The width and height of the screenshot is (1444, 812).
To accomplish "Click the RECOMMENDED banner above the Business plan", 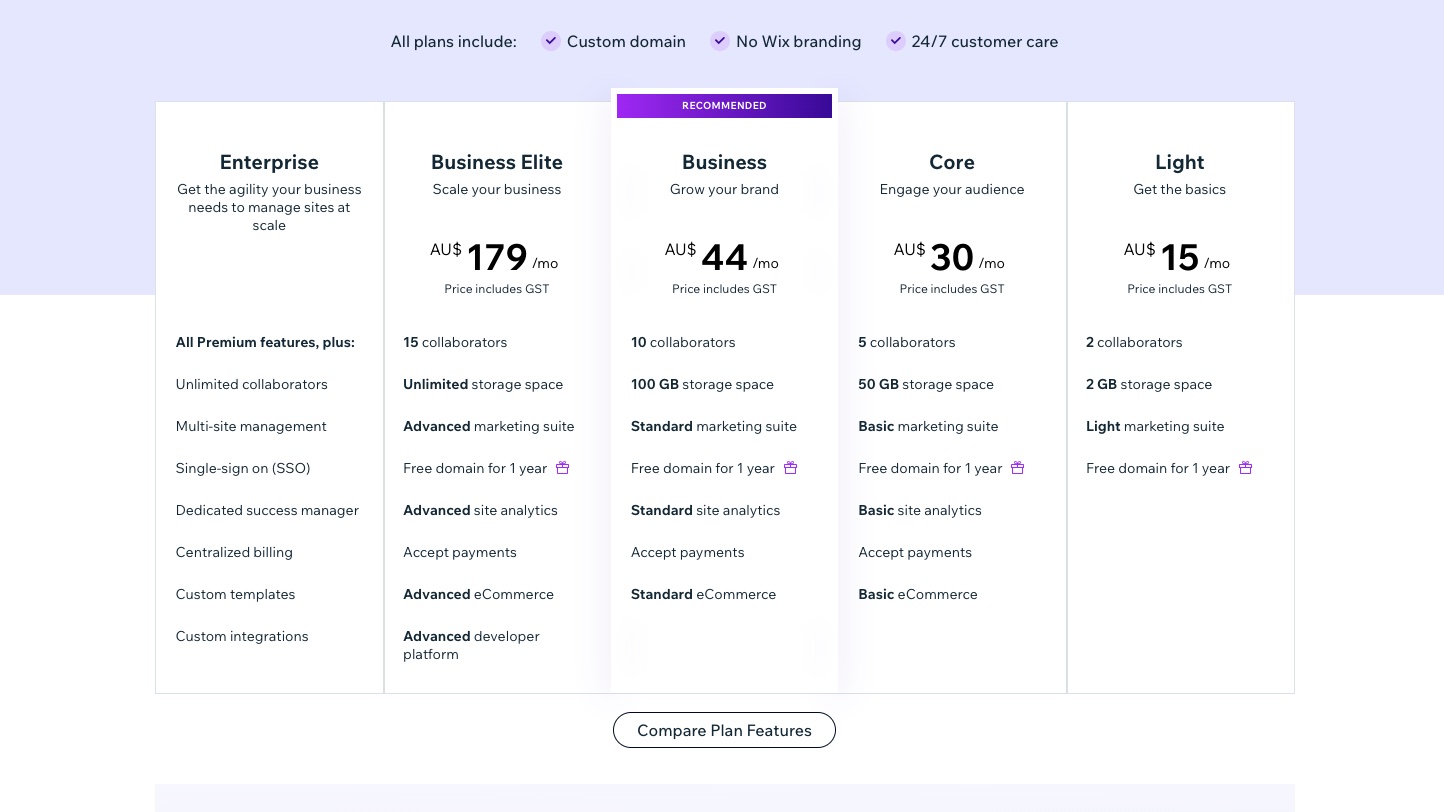I will pyautogui.click(x=724, y=106).
